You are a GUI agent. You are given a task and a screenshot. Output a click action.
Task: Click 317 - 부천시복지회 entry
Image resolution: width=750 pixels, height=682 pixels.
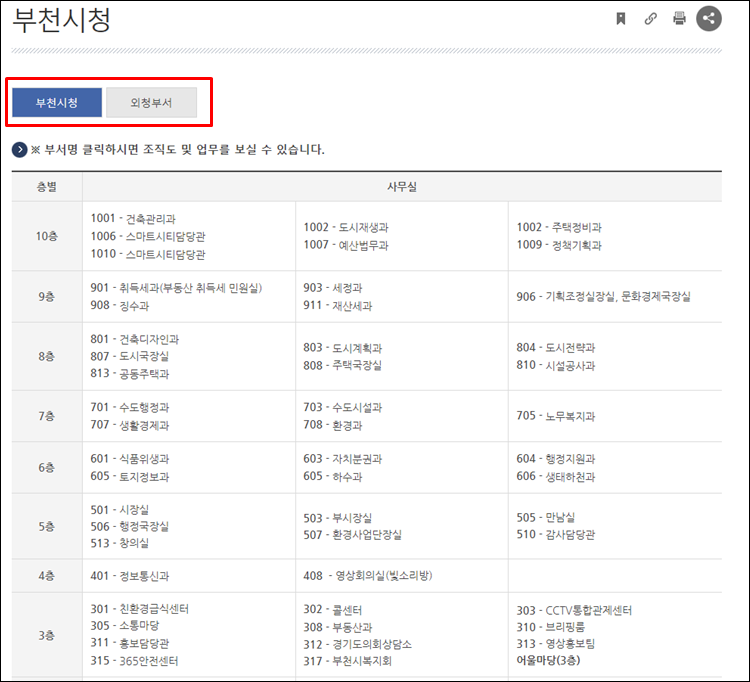click(347, 661)
